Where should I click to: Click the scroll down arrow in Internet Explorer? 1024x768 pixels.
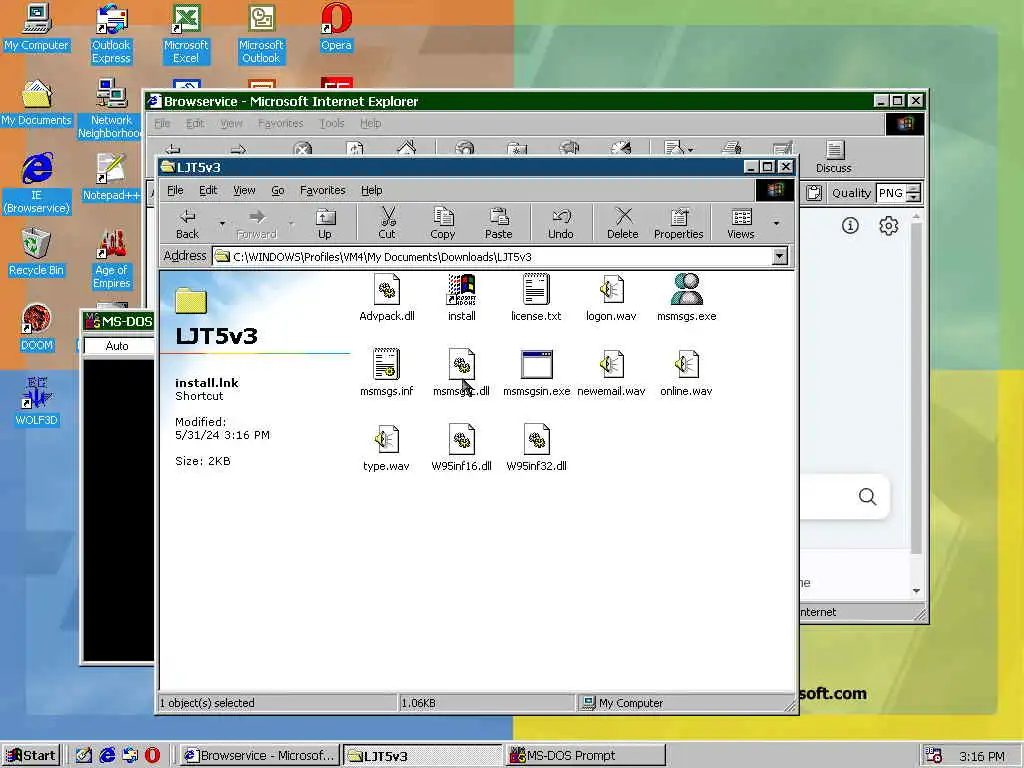point(916,591)
